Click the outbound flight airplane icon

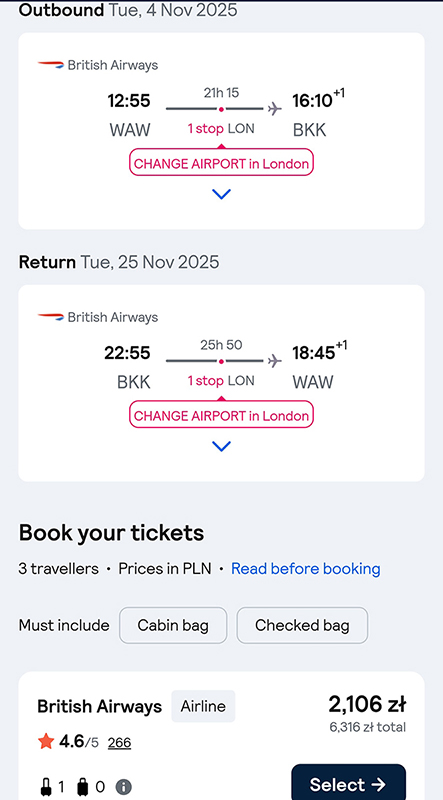pyautogui.click(x=275, y=109)
